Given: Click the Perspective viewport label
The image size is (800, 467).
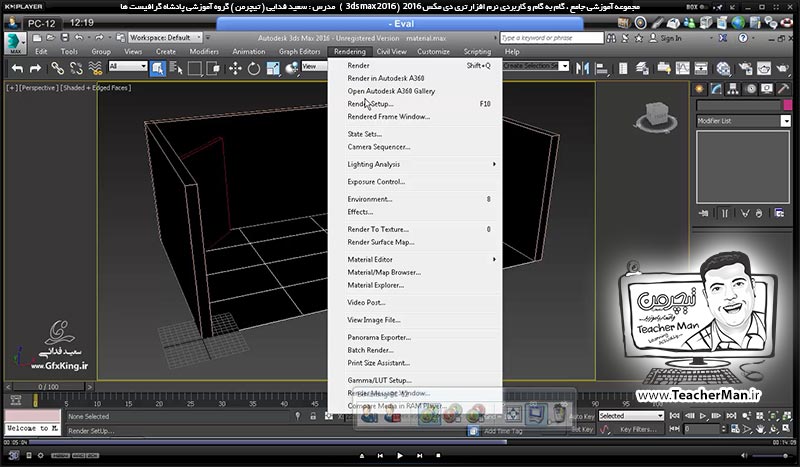Looking at the screenshot, I should pyautogui.click(x=38, y=88).
